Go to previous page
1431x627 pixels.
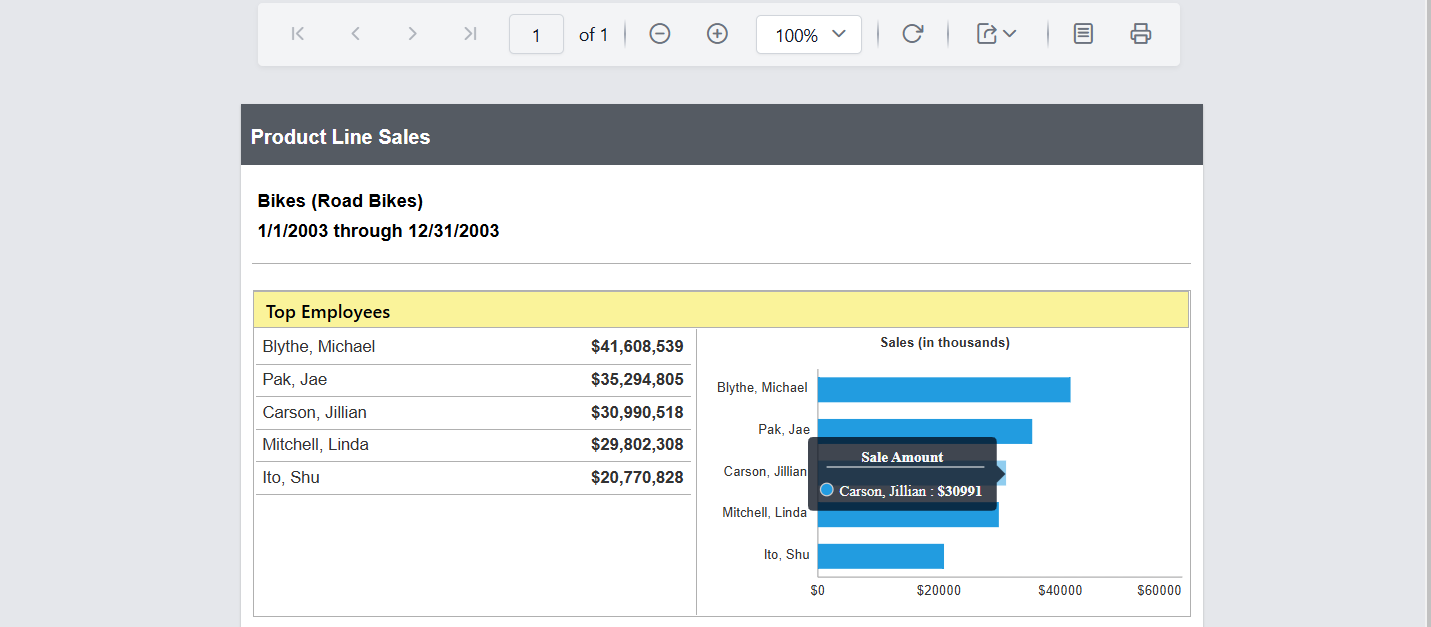(x=355, y=34)
